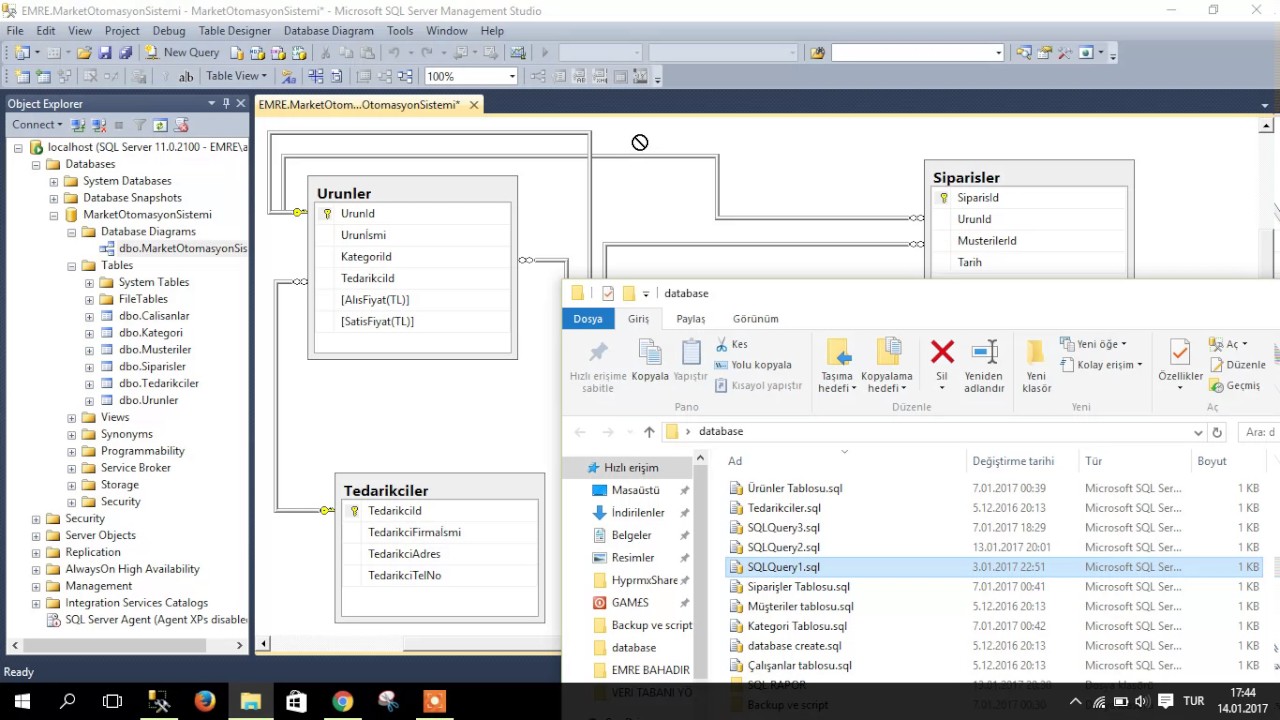Click the Cut scissors icon in SSMS toolbar

pos(326,52)
